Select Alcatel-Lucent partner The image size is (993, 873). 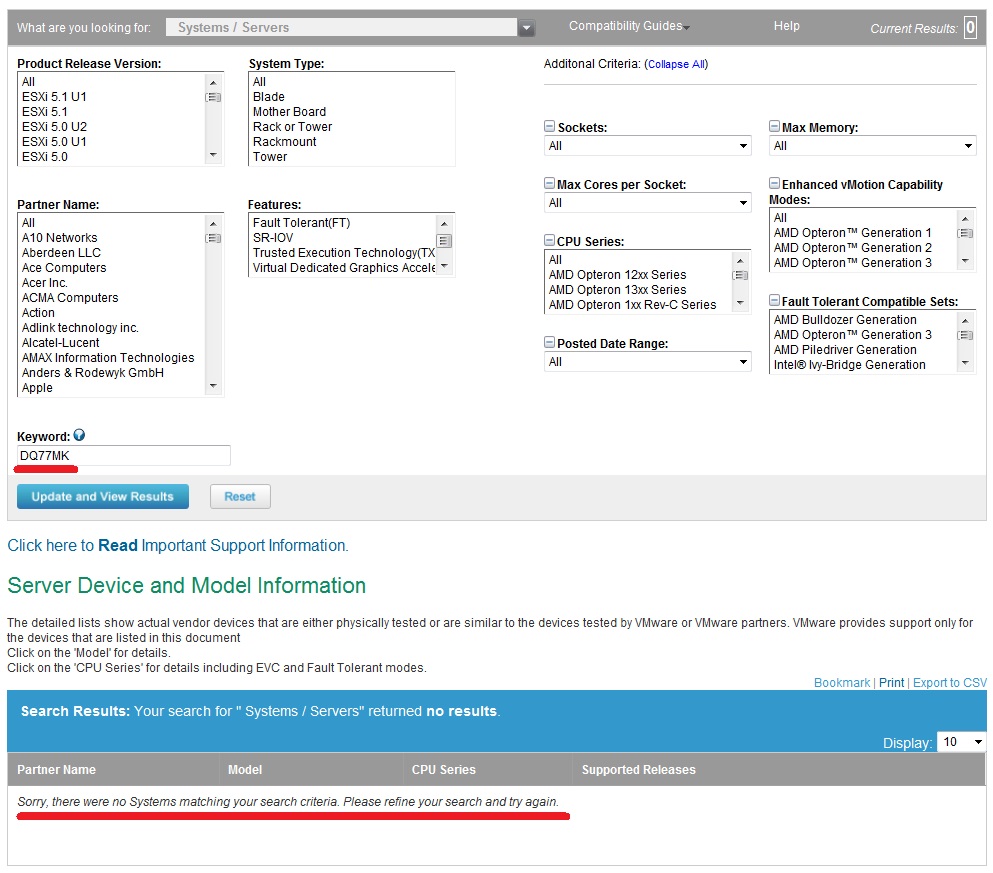[x=60, y=342]
